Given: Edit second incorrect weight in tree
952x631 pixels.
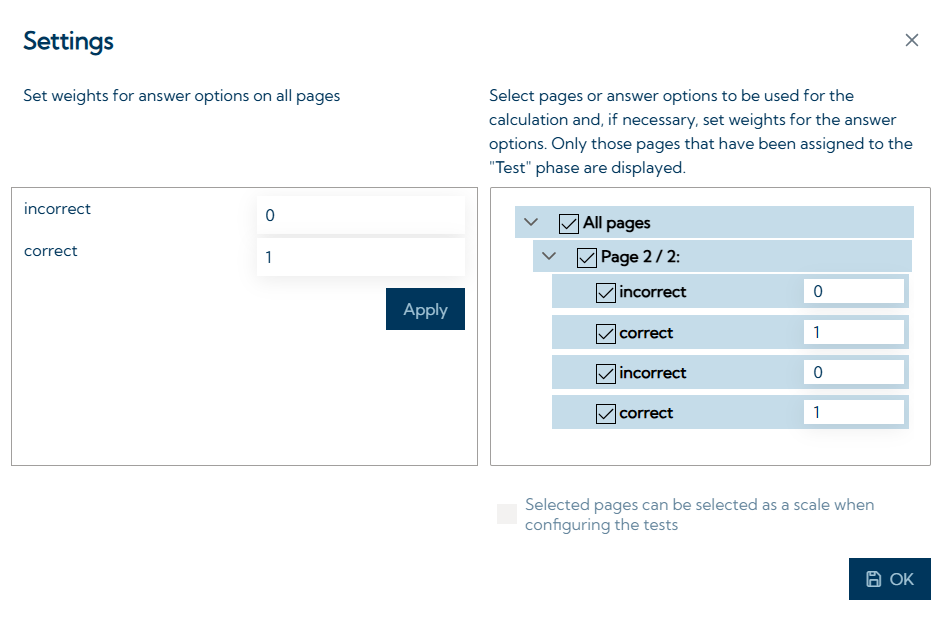Looking at the screenshot, I should pyautogui.click(x=853, y=372).
